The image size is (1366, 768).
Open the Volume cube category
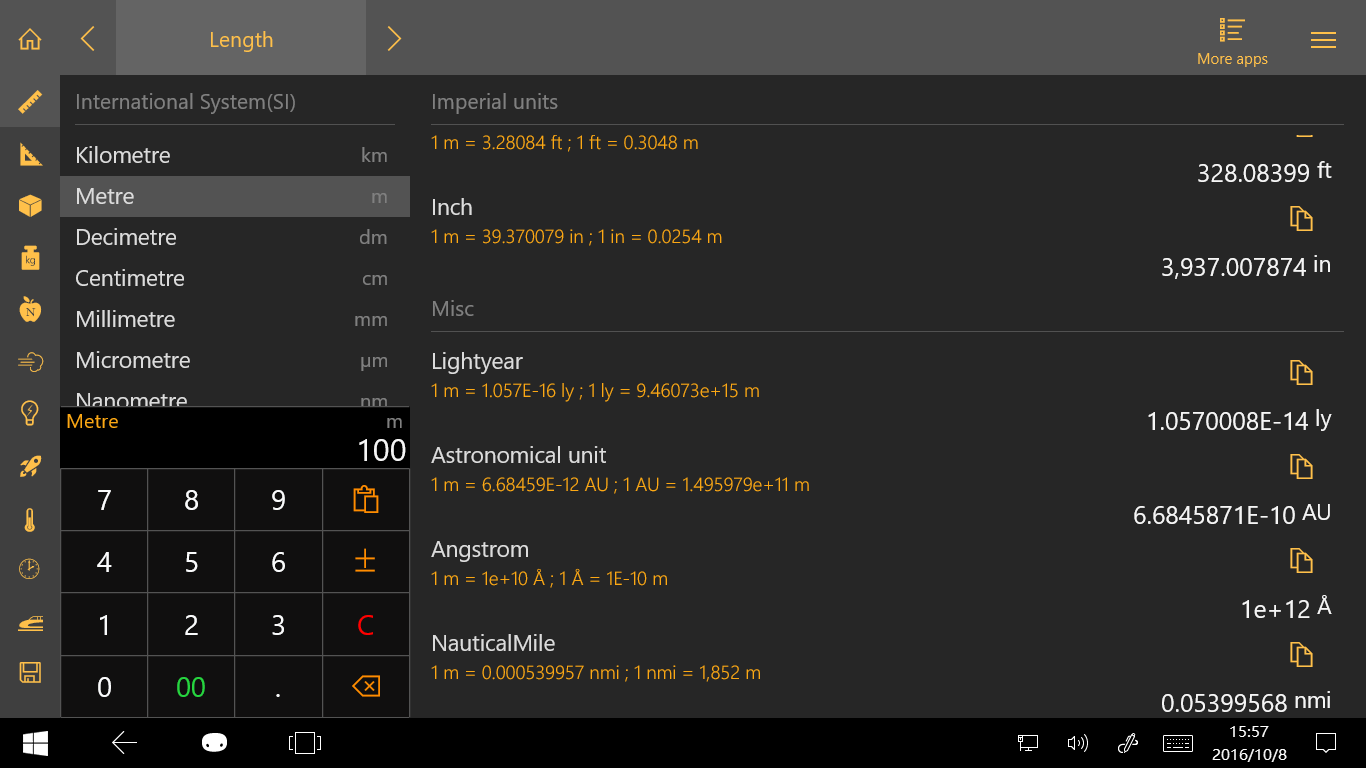click(30, 206)
